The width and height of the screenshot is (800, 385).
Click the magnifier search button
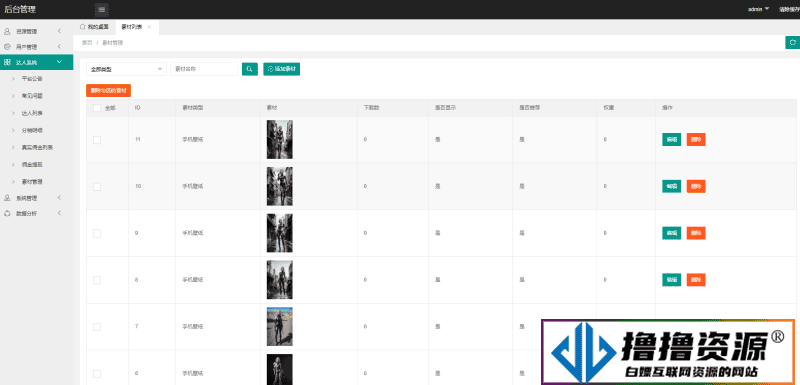(x=249, y=69)
